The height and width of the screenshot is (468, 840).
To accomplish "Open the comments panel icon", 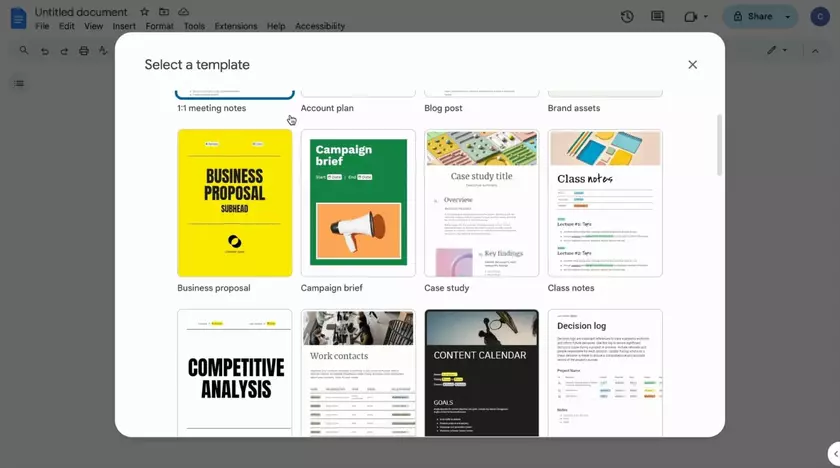I will (x=657, y=17).
